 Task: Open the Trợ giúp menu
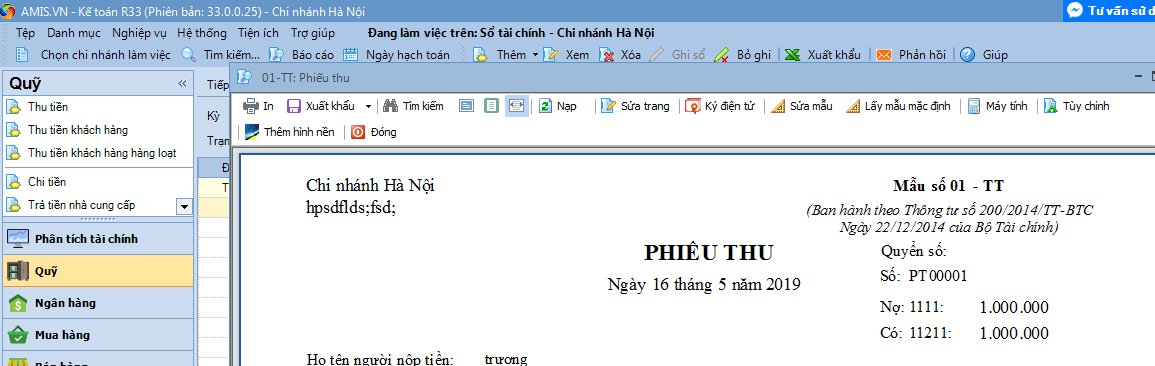point(312,33)
